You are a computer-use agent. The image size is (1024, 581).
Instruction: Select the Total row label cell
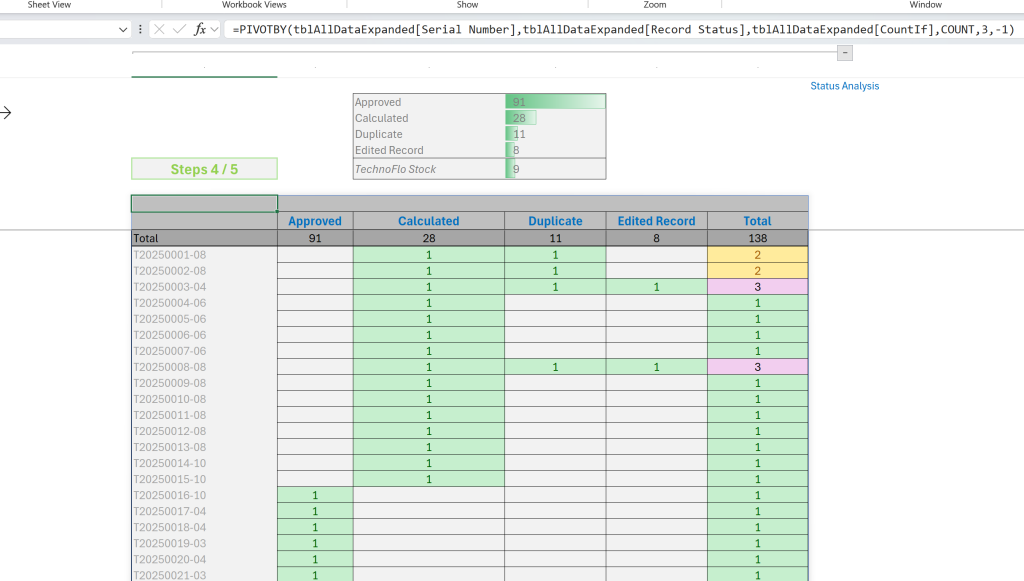pyautogui.click(x=204, y=238)
